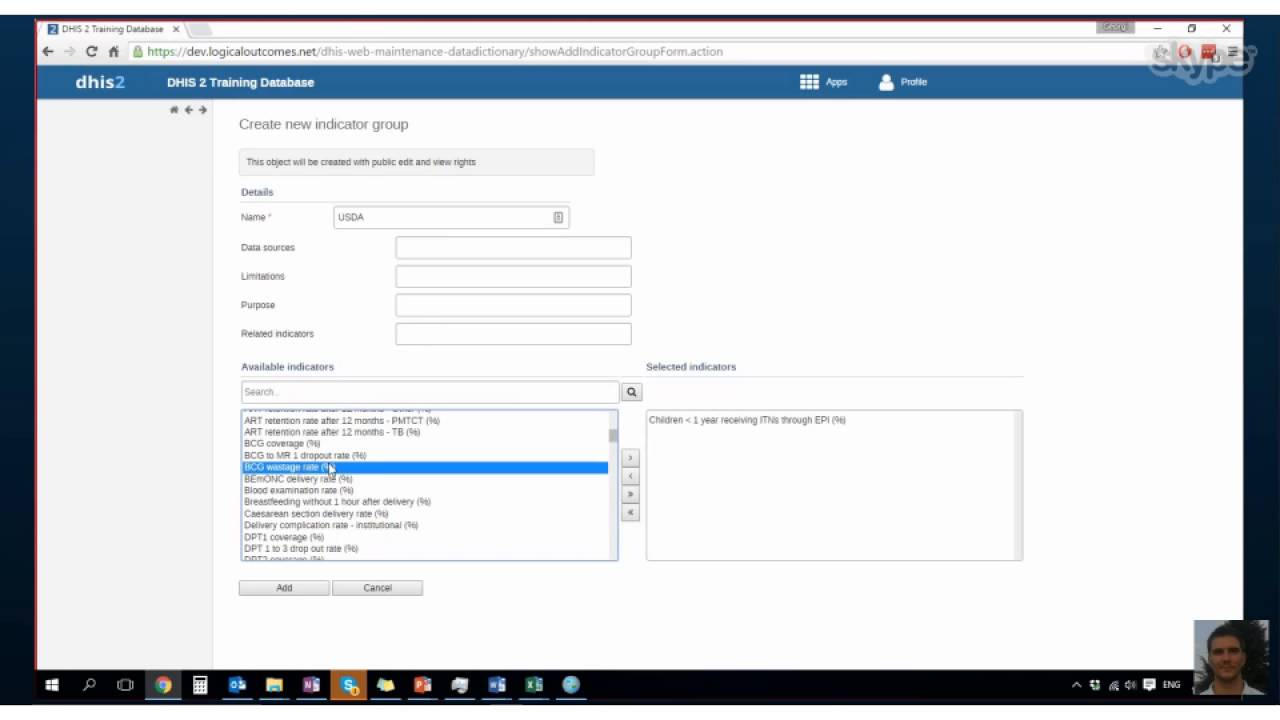Open the Windows Start menu
The image size is (1280, 720).
(52, 685)
